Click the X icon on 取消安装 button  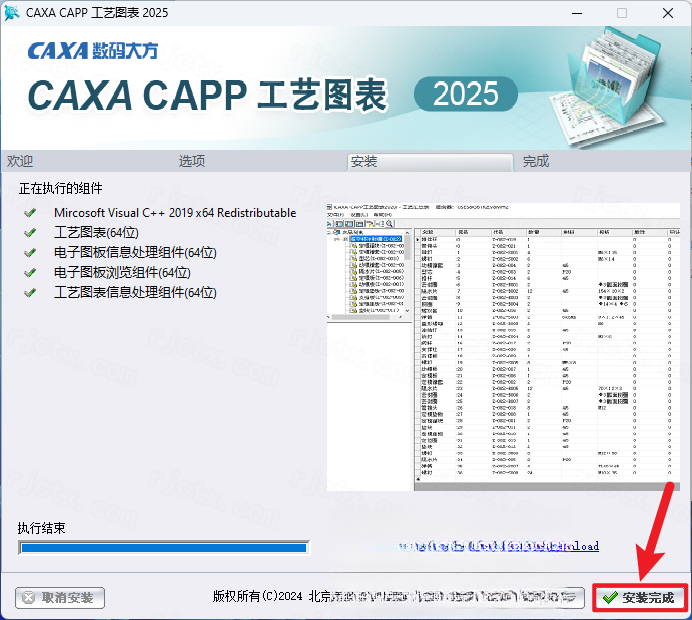(29, 598)
